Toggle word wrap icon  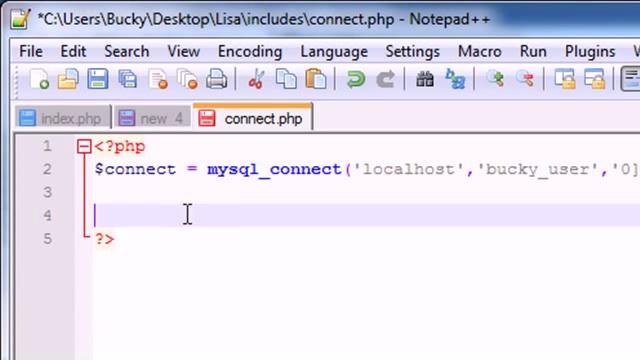(631, 79)
